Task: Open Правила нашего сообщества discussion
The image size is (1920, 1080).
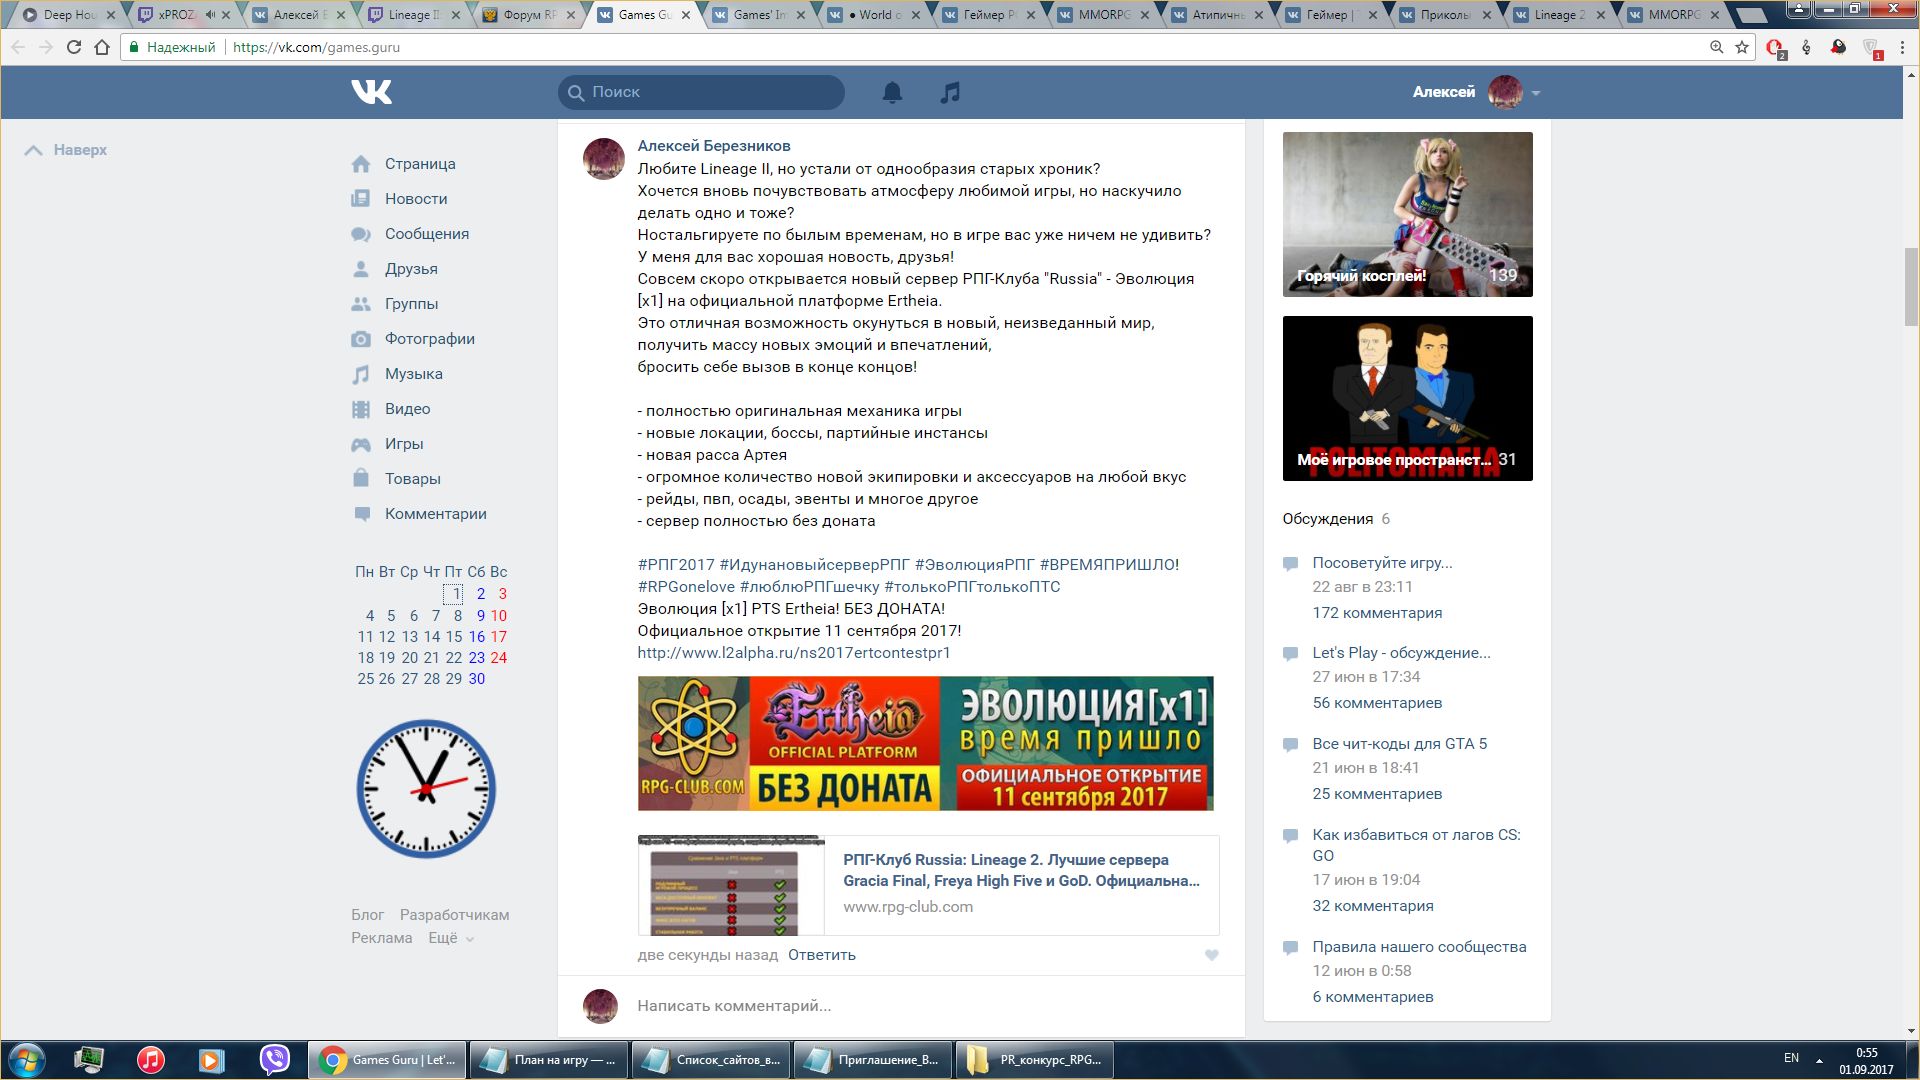Action: pos(1419,947)
